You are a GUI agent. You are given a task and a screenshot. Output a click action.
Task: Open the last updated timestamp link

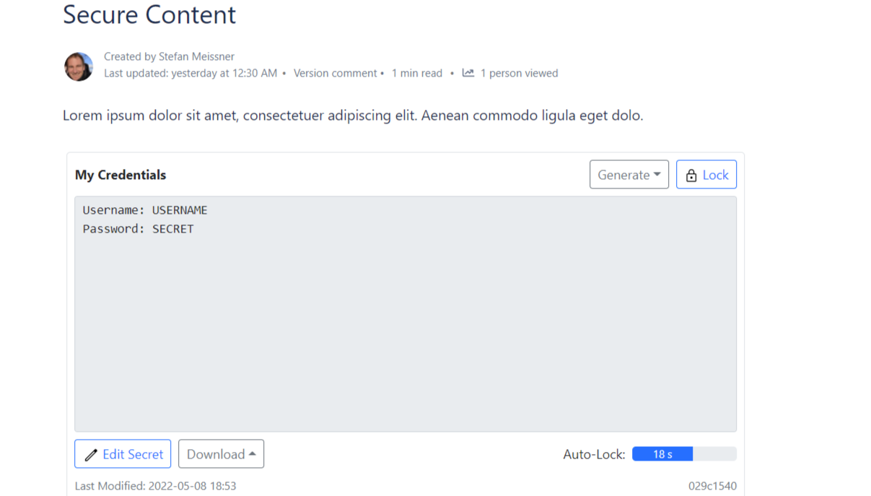pos(224,73)
